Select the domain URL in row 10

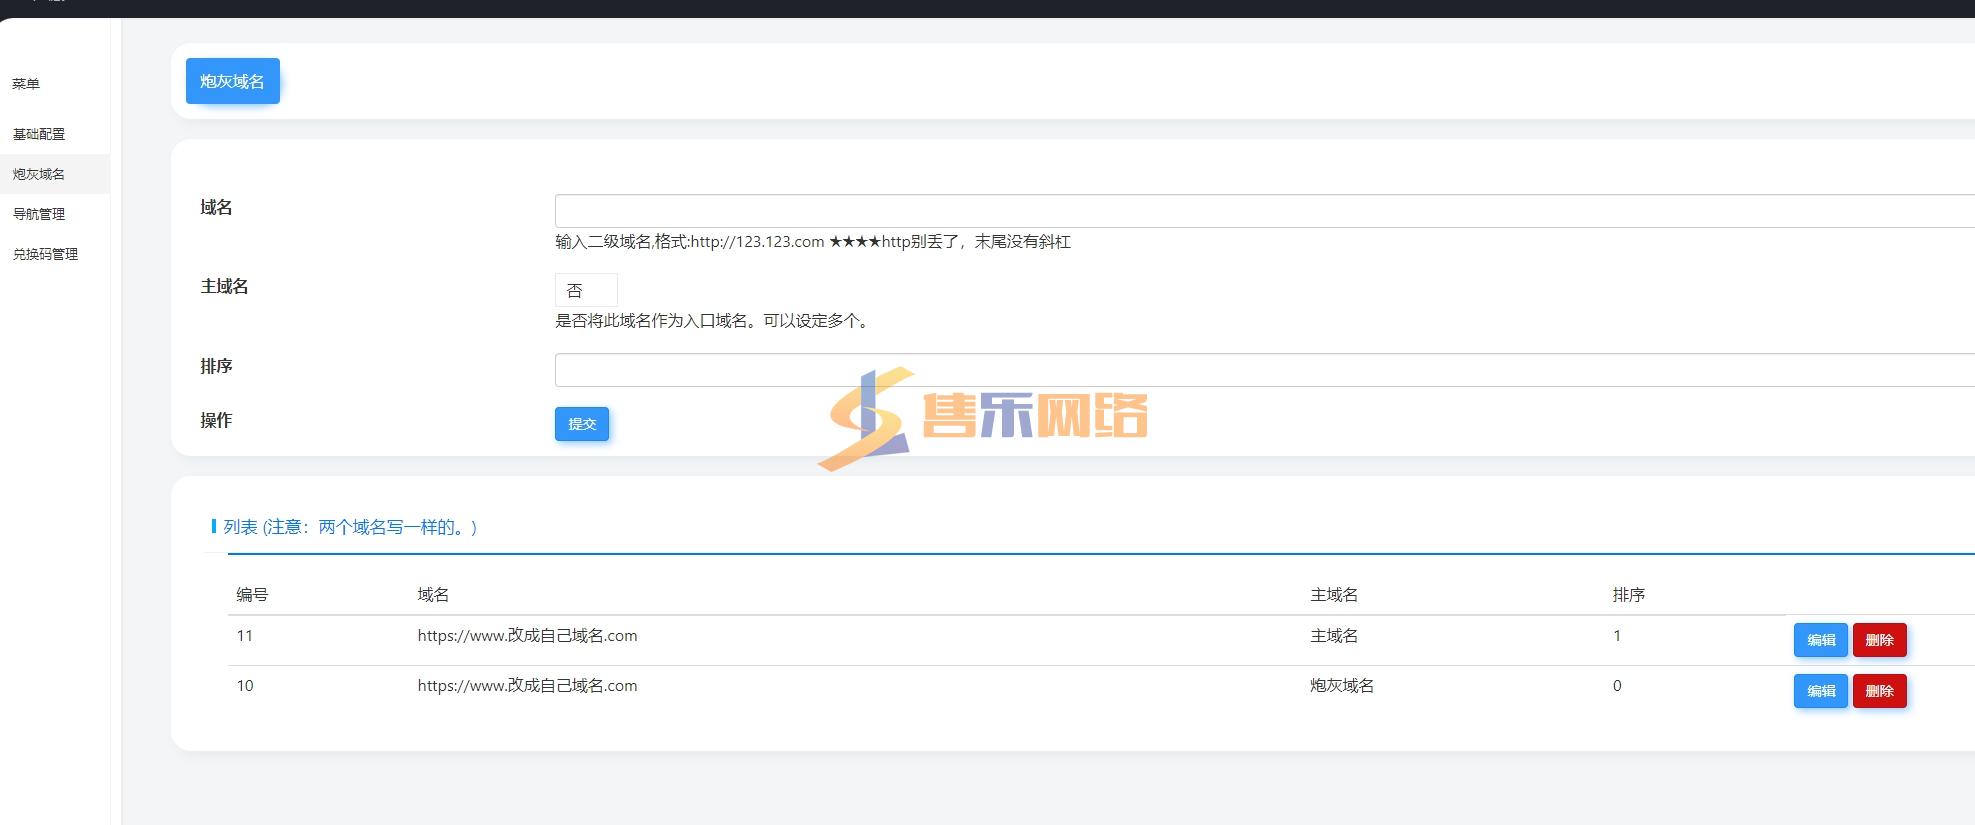click(527, 686)
